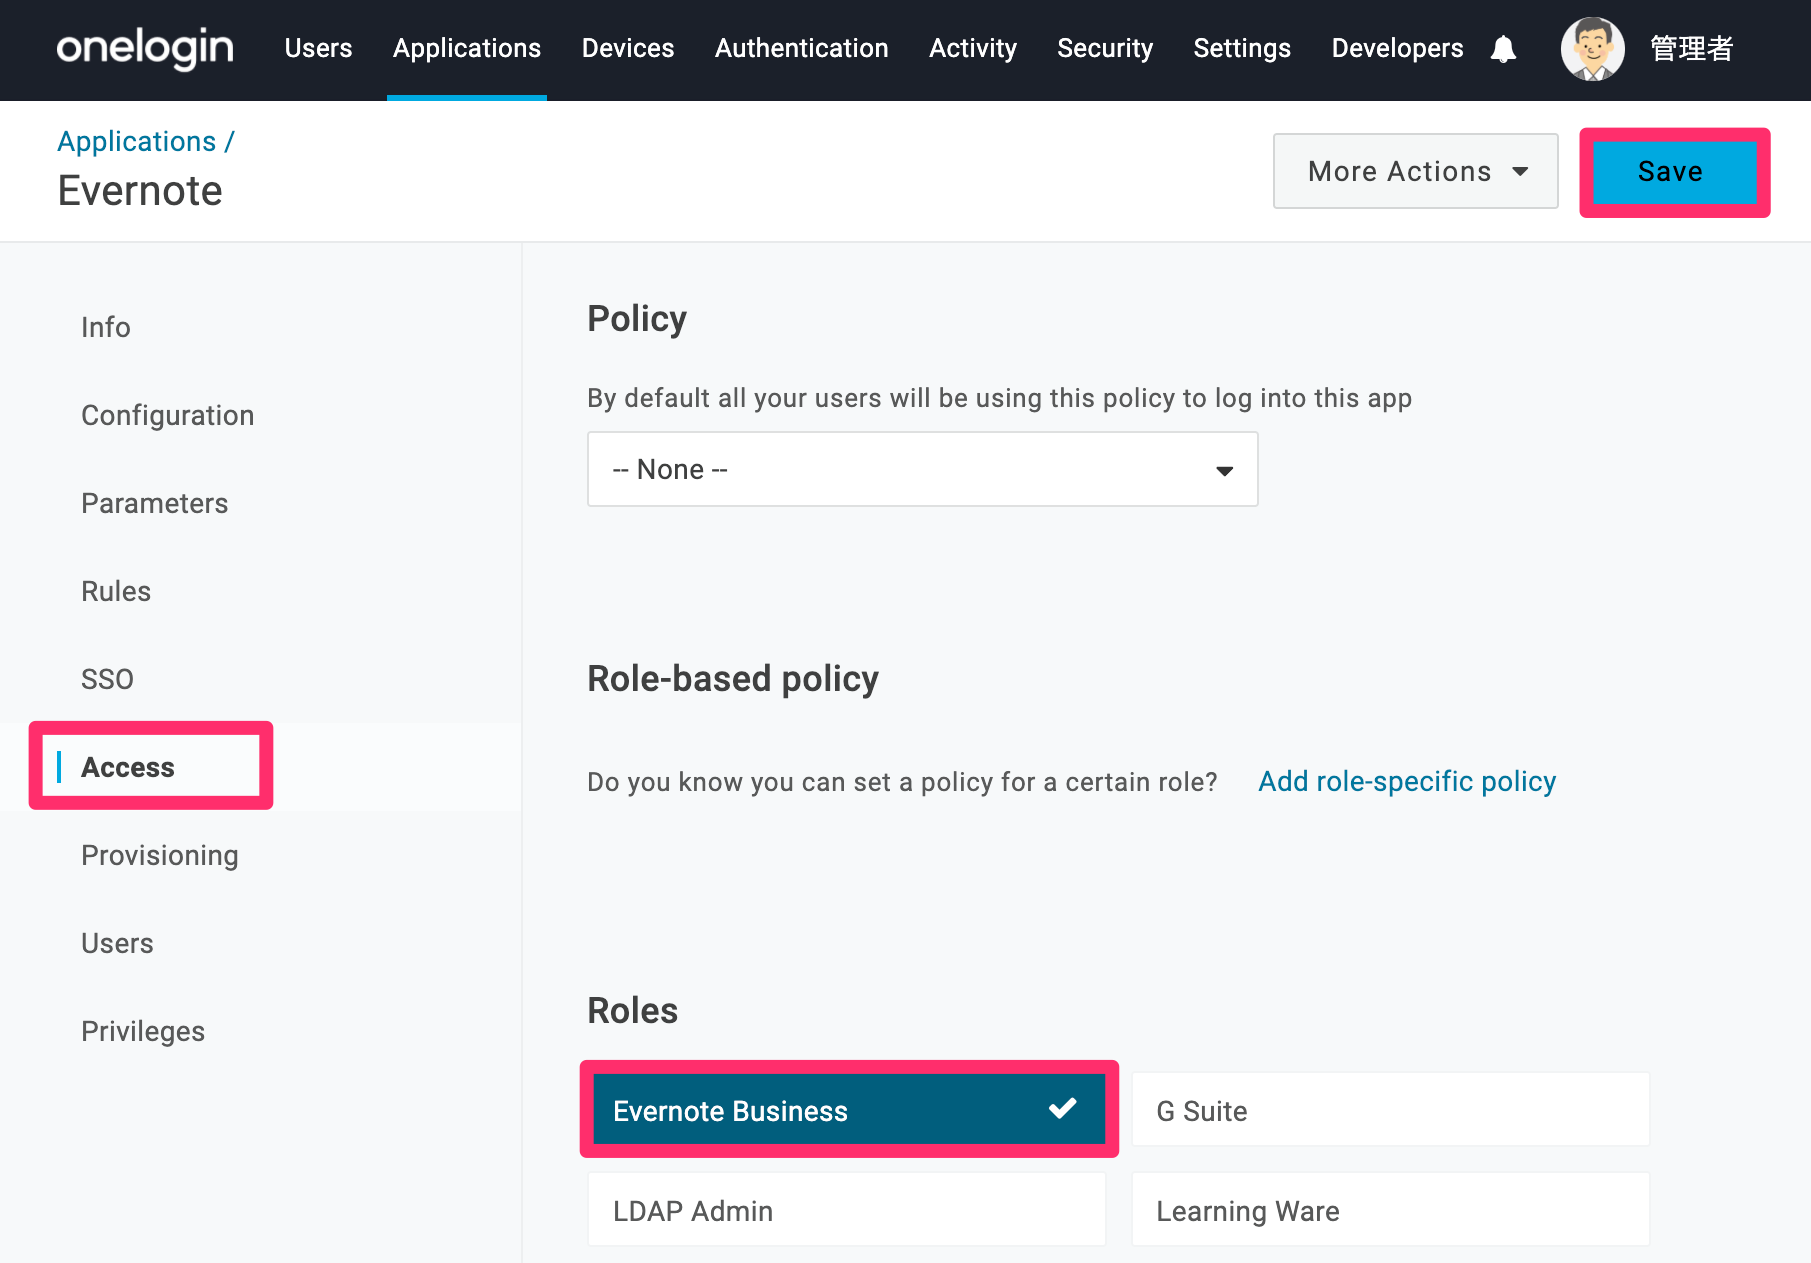Click the Evernote page title
This screenshot has width=1811, height=1263.
140,190
